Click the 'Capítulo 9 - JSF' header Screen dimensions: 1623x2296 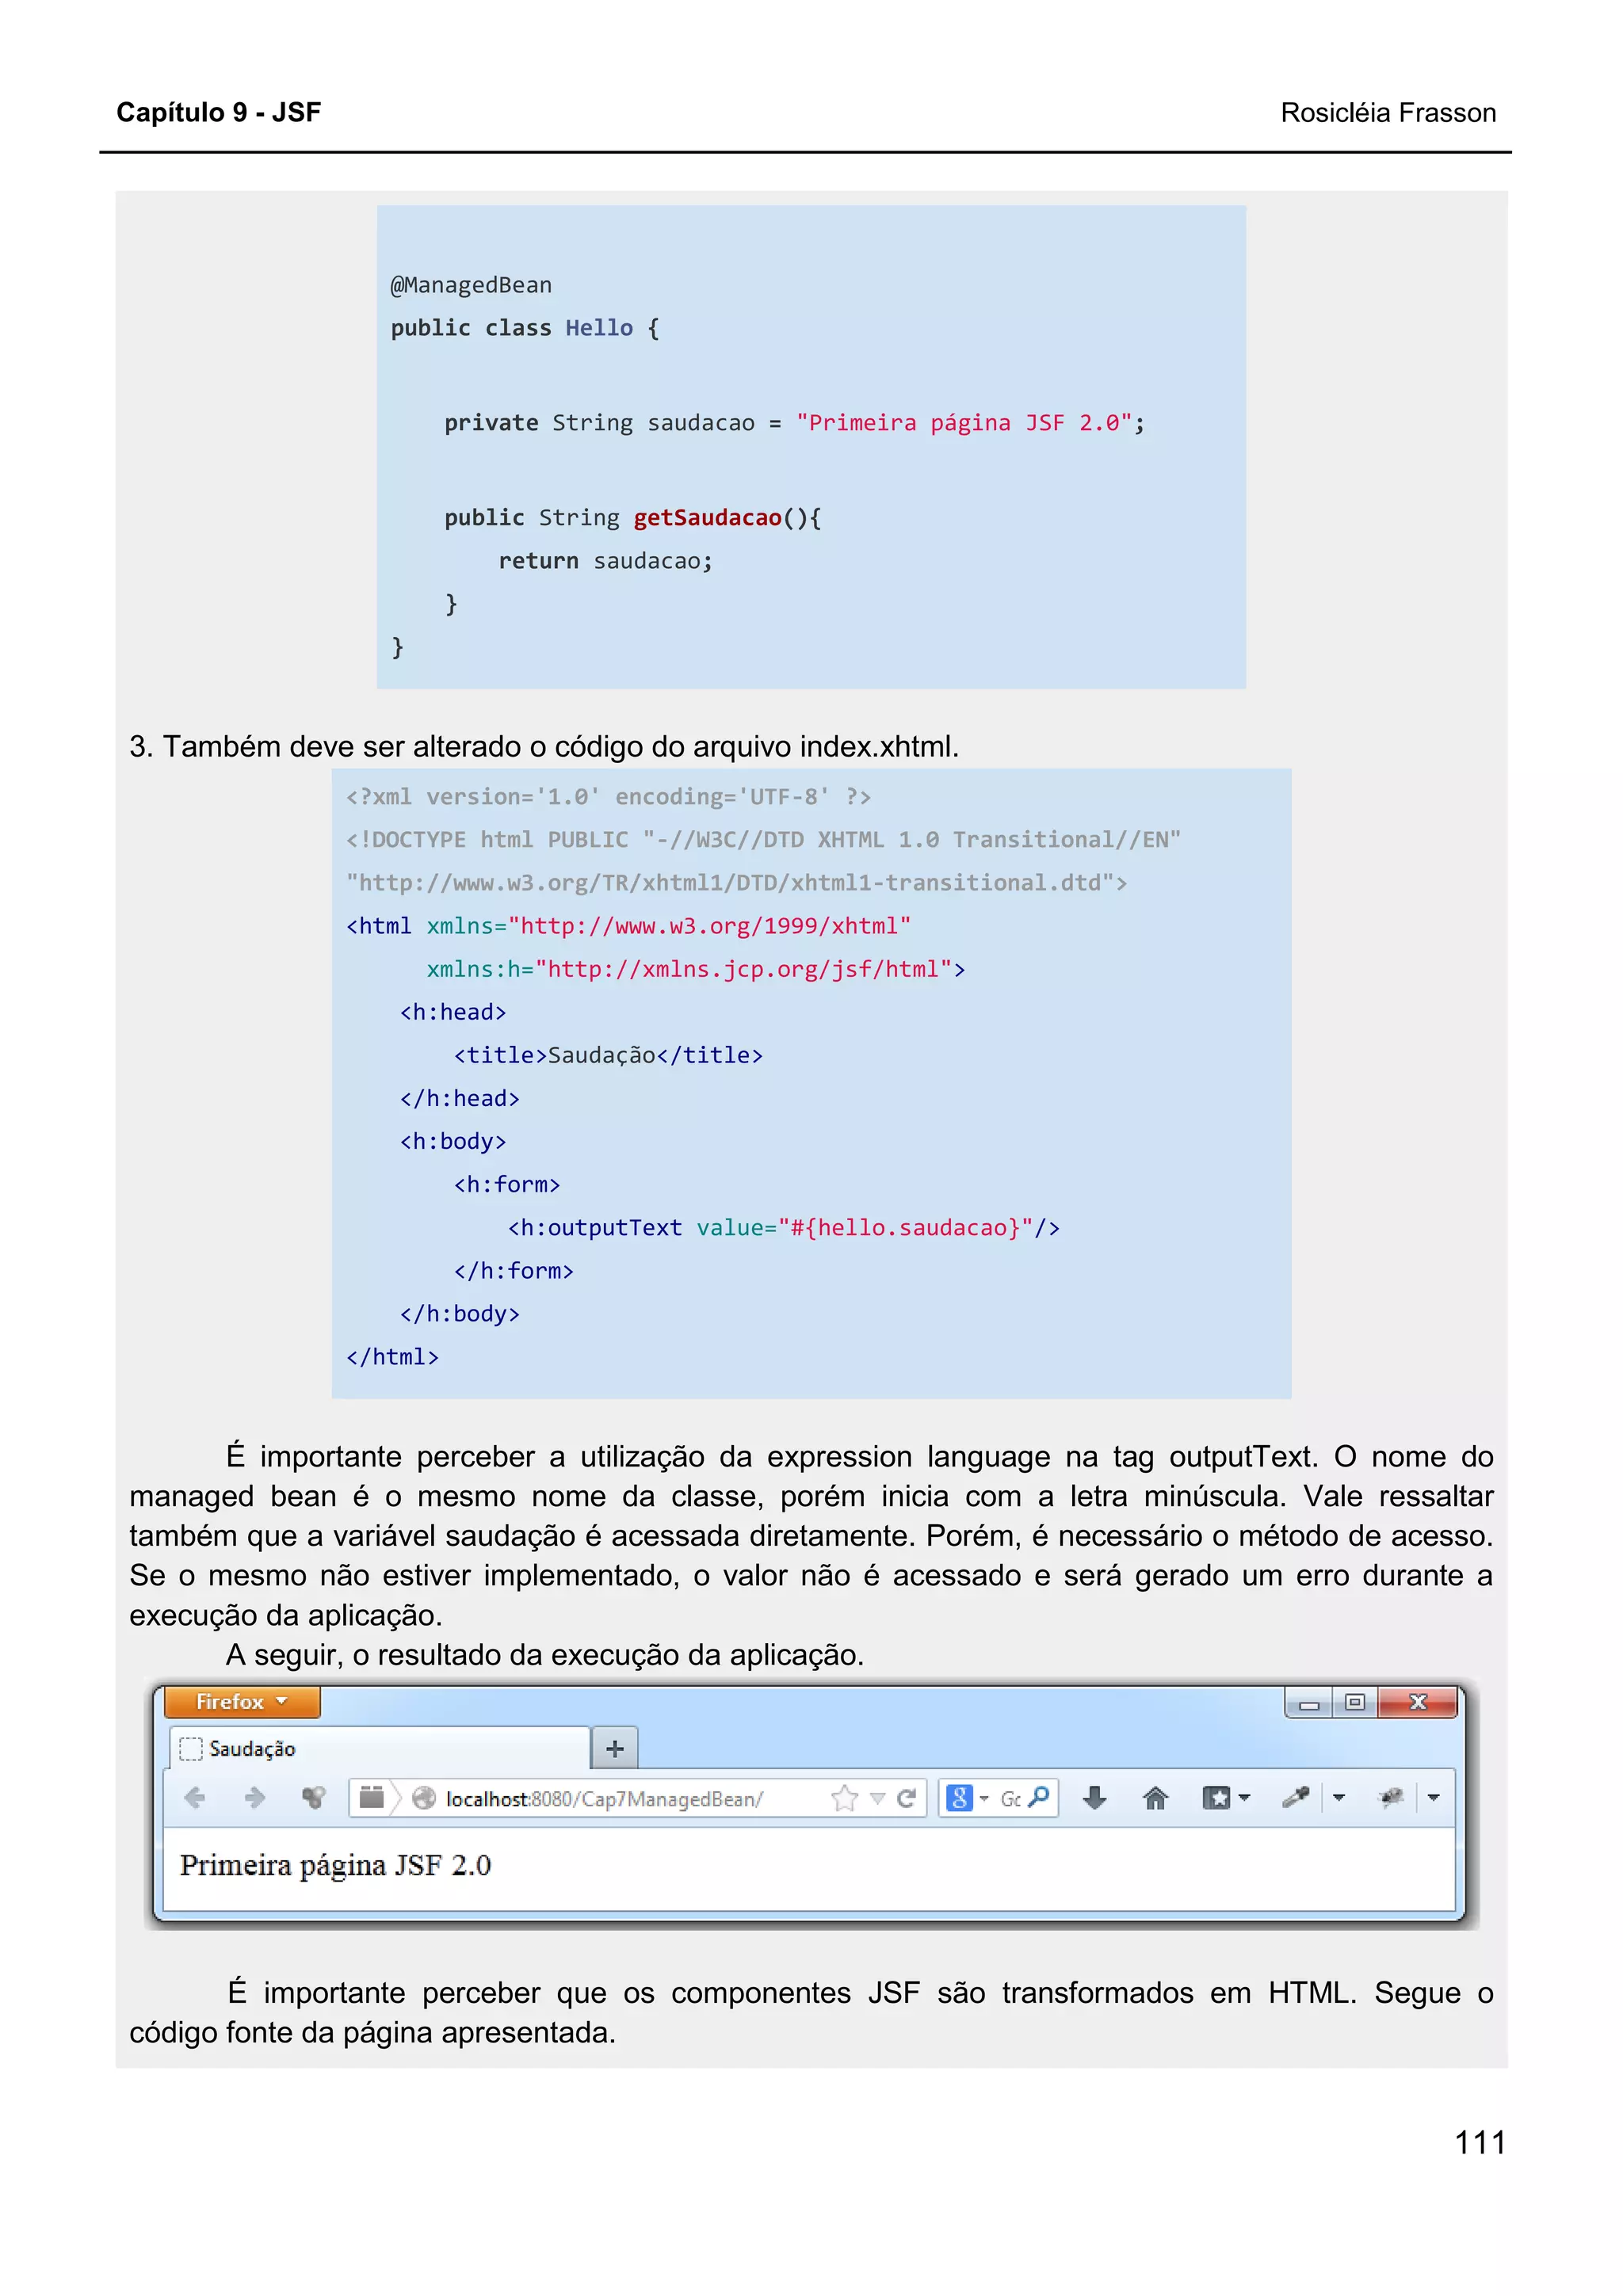tap(219, 112)
